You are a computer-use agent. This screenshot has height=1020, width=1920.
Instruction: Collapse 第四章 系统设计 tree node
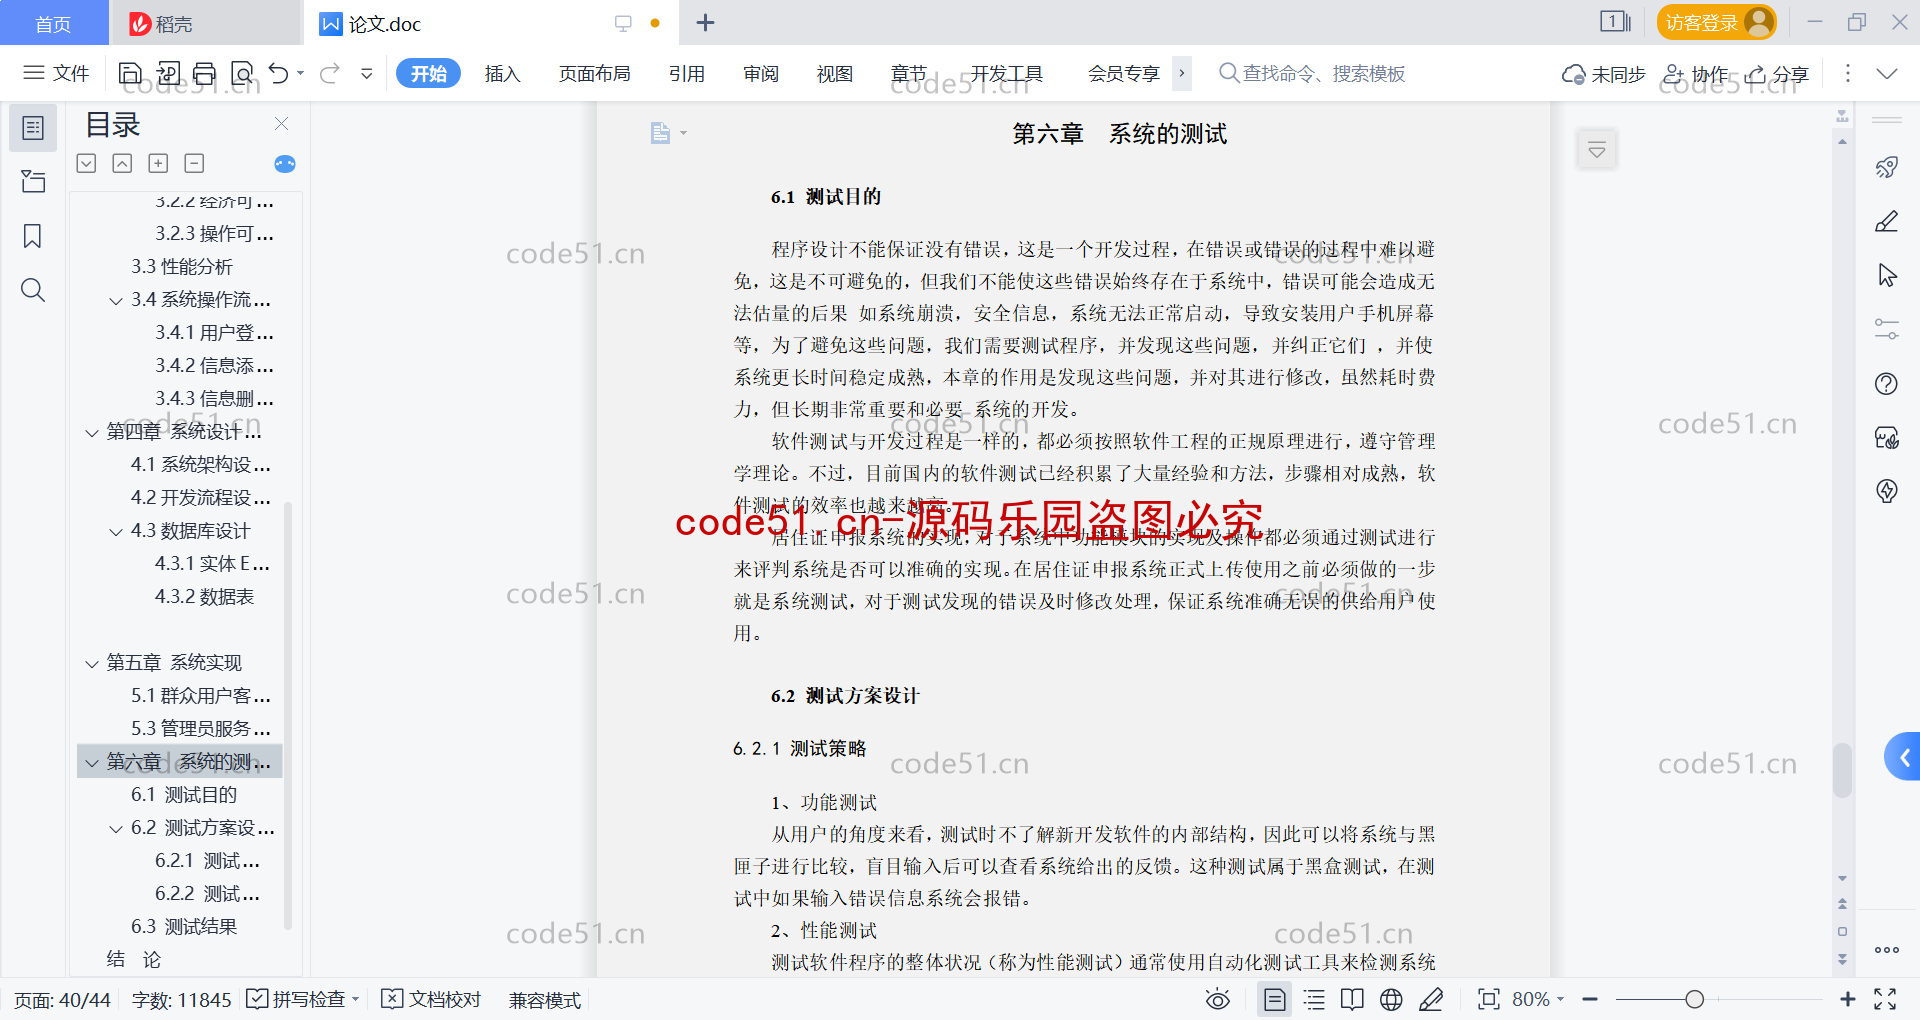(92, 432)
